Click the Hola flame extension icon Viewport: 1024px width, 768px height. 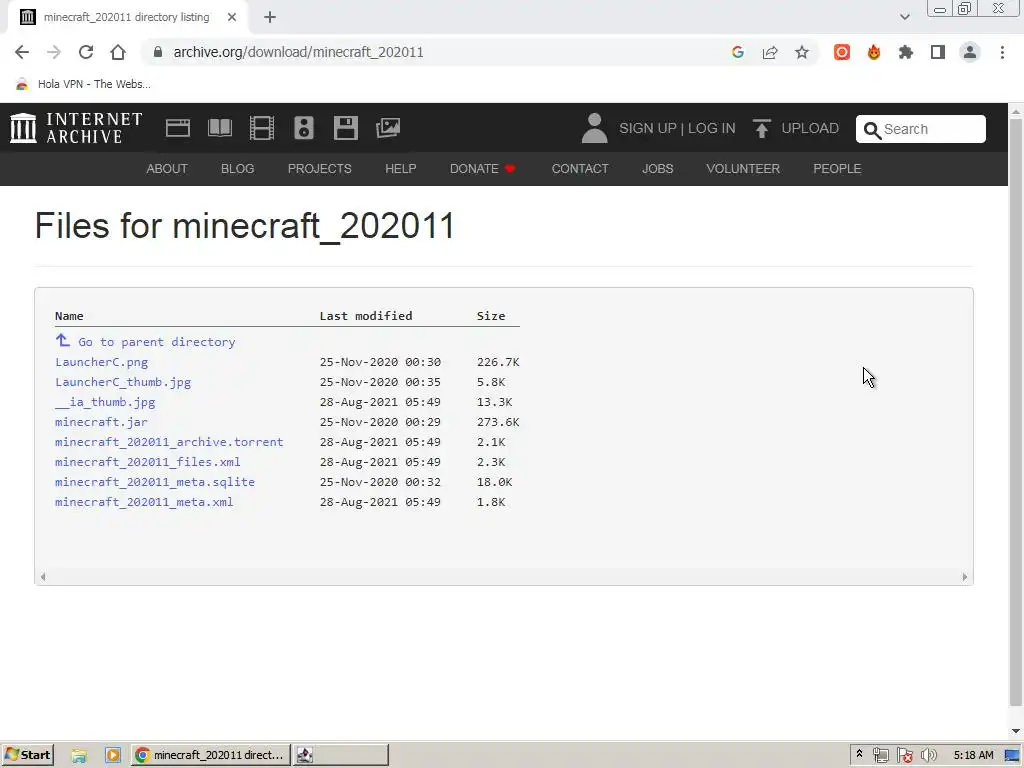click(874, 52)
